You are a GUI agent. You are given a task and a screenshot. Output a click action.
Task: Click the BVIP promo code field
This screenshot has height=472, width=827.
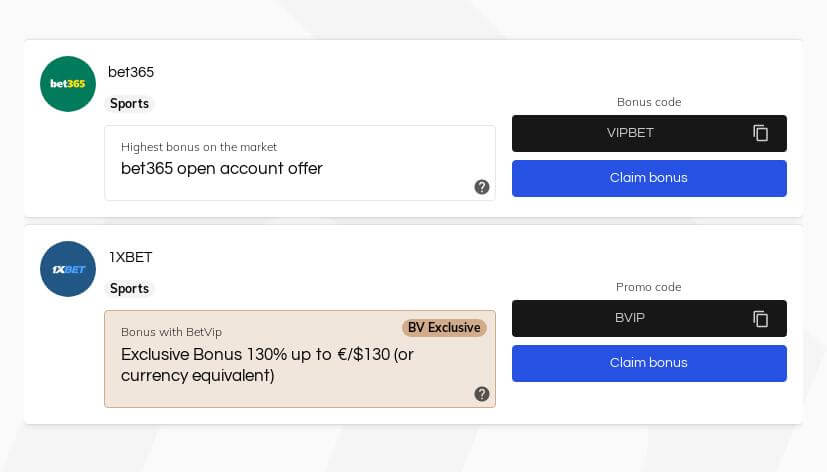pyautogui.click(x=649, y=319)
